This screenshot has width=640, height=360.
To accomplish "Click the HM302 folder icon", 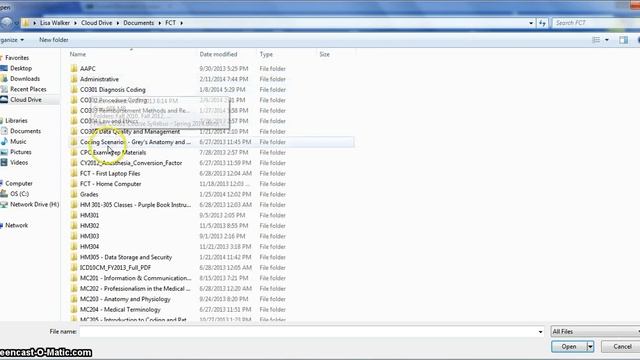I will [x=74, y=226].
